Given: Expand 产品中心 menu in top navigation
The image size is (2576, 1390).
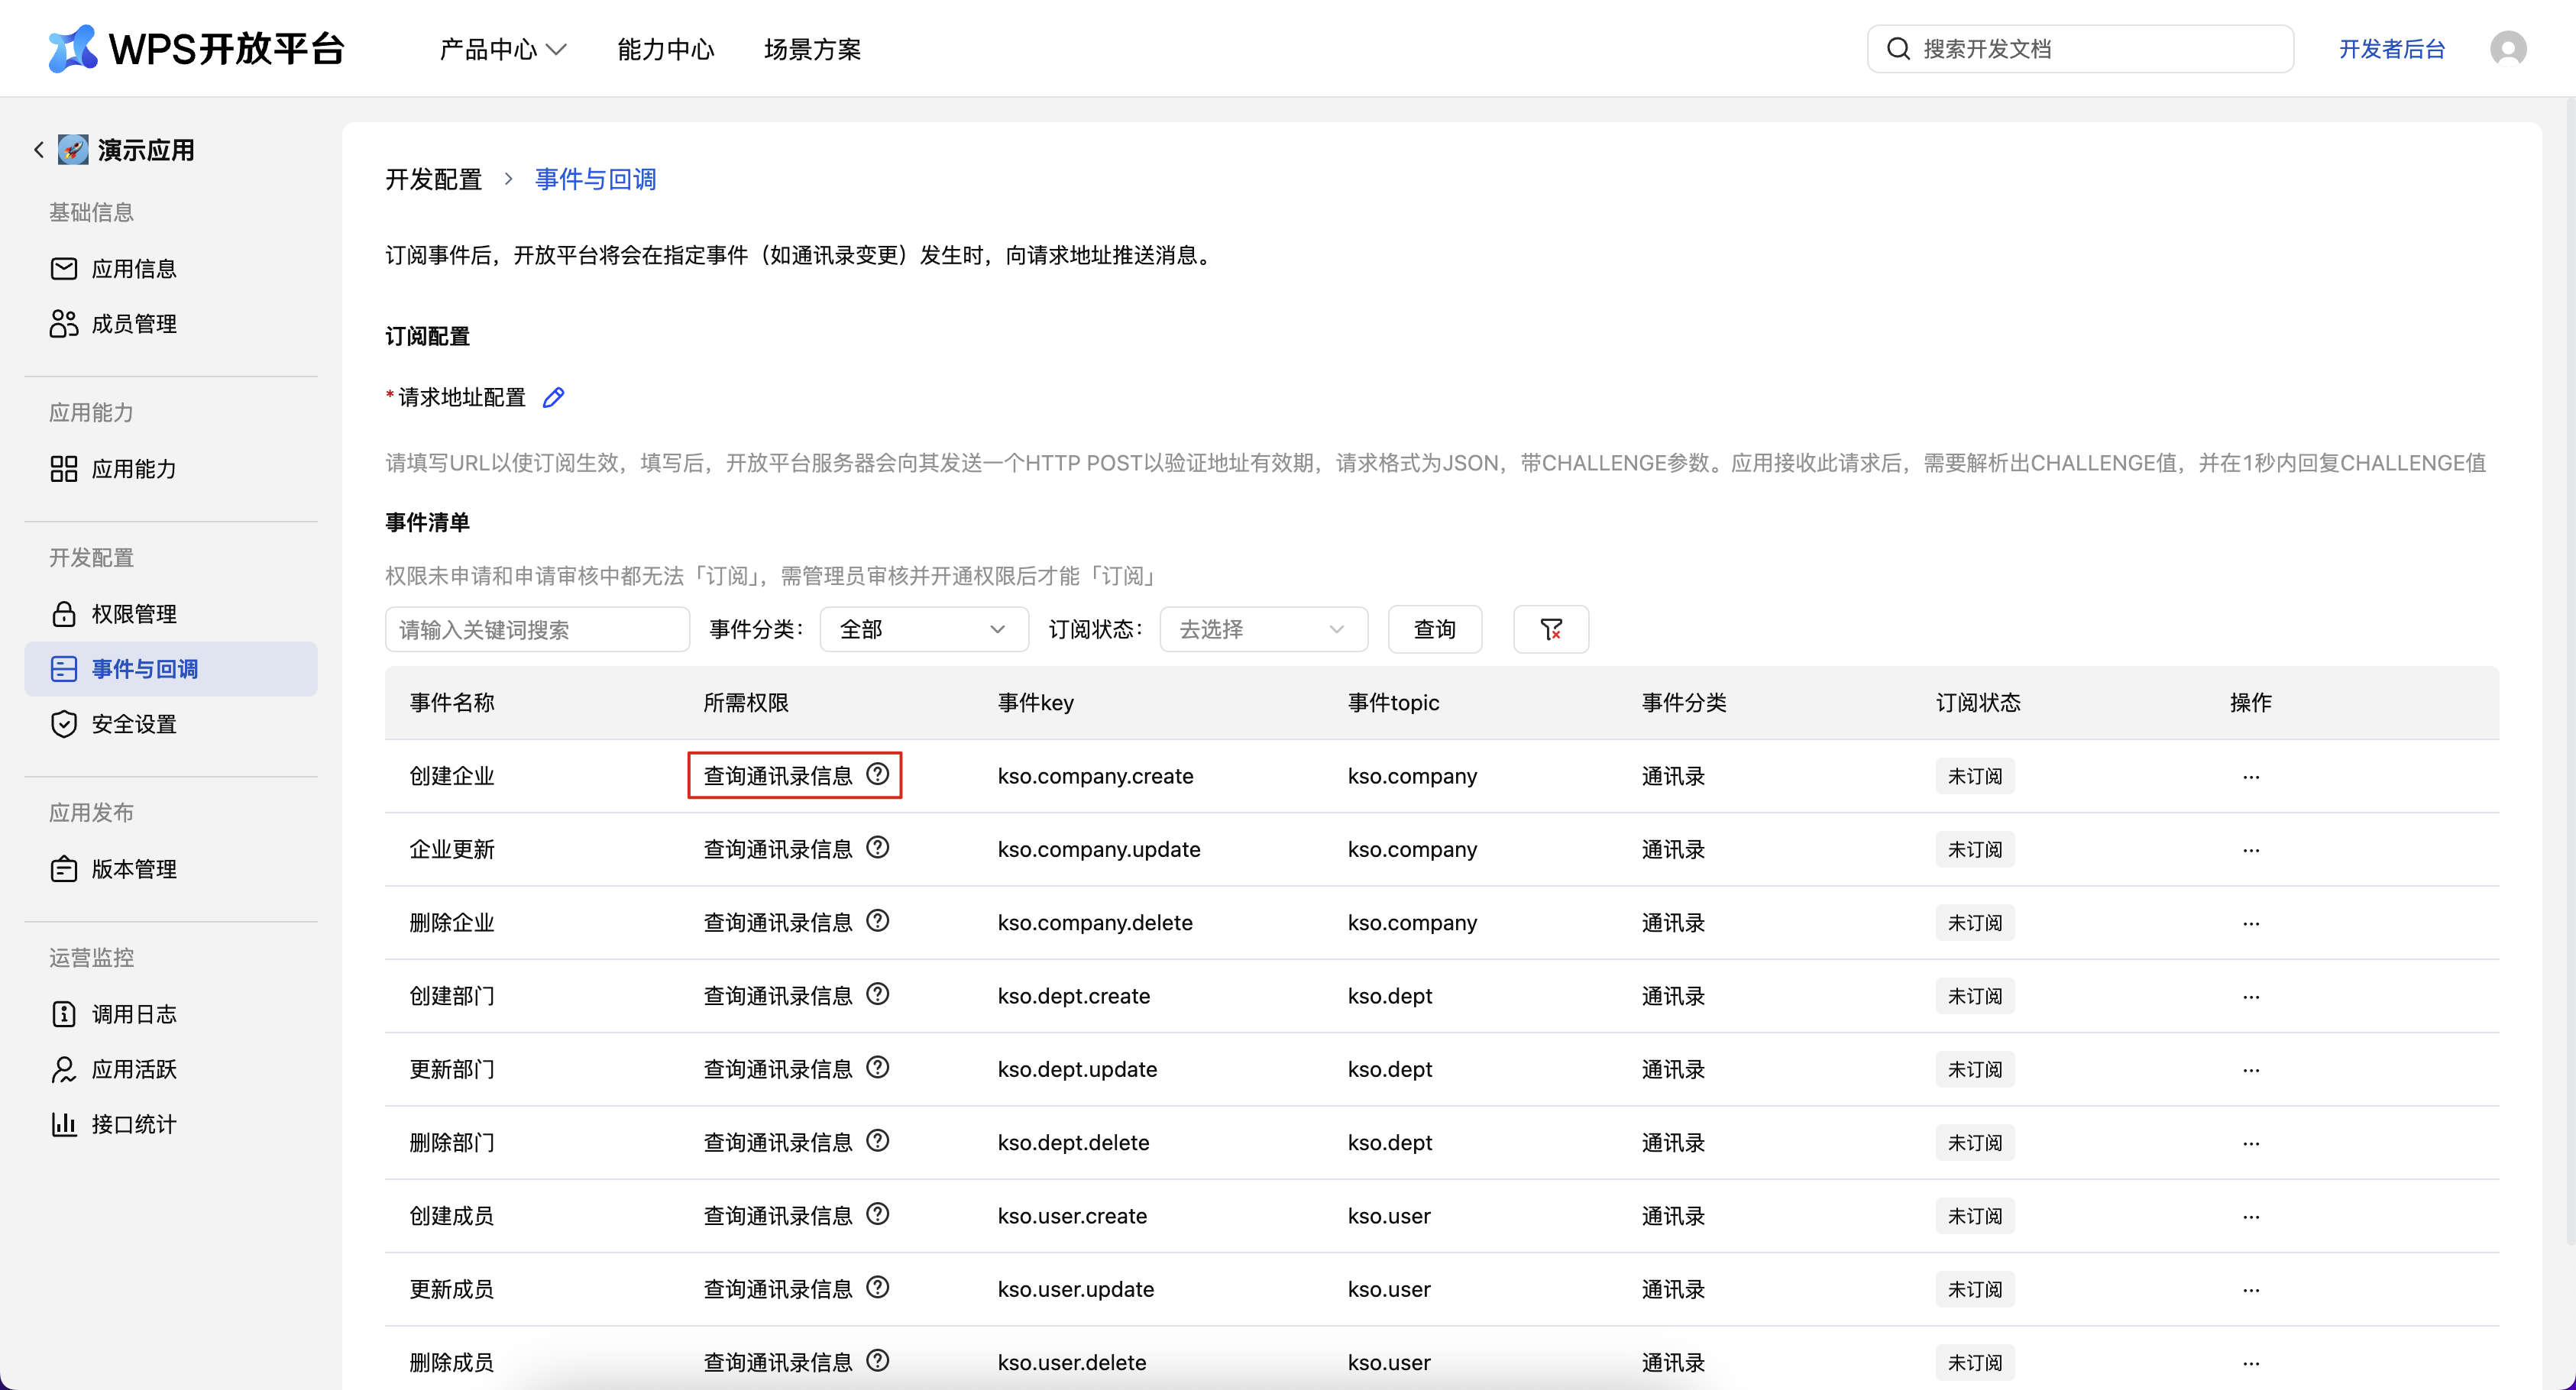Looking at the screenshot, I should pyautogui.click(x=503, y=49).
